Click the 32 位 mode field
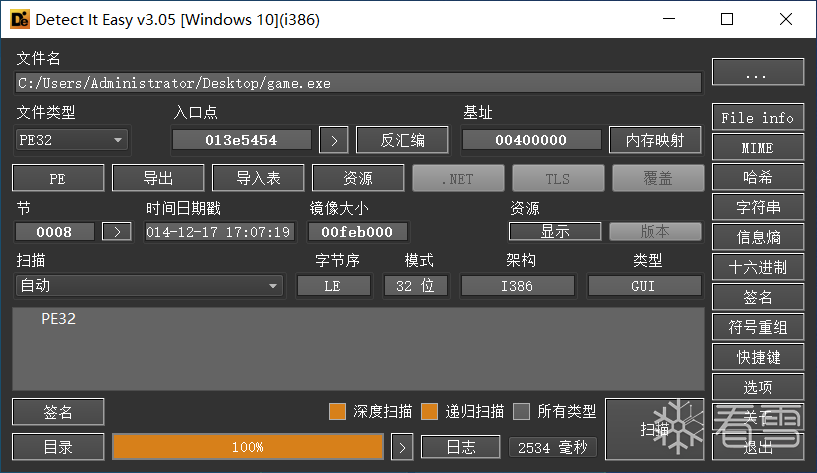The width and height of the screenshot is (817, 473). coord(415,286)
